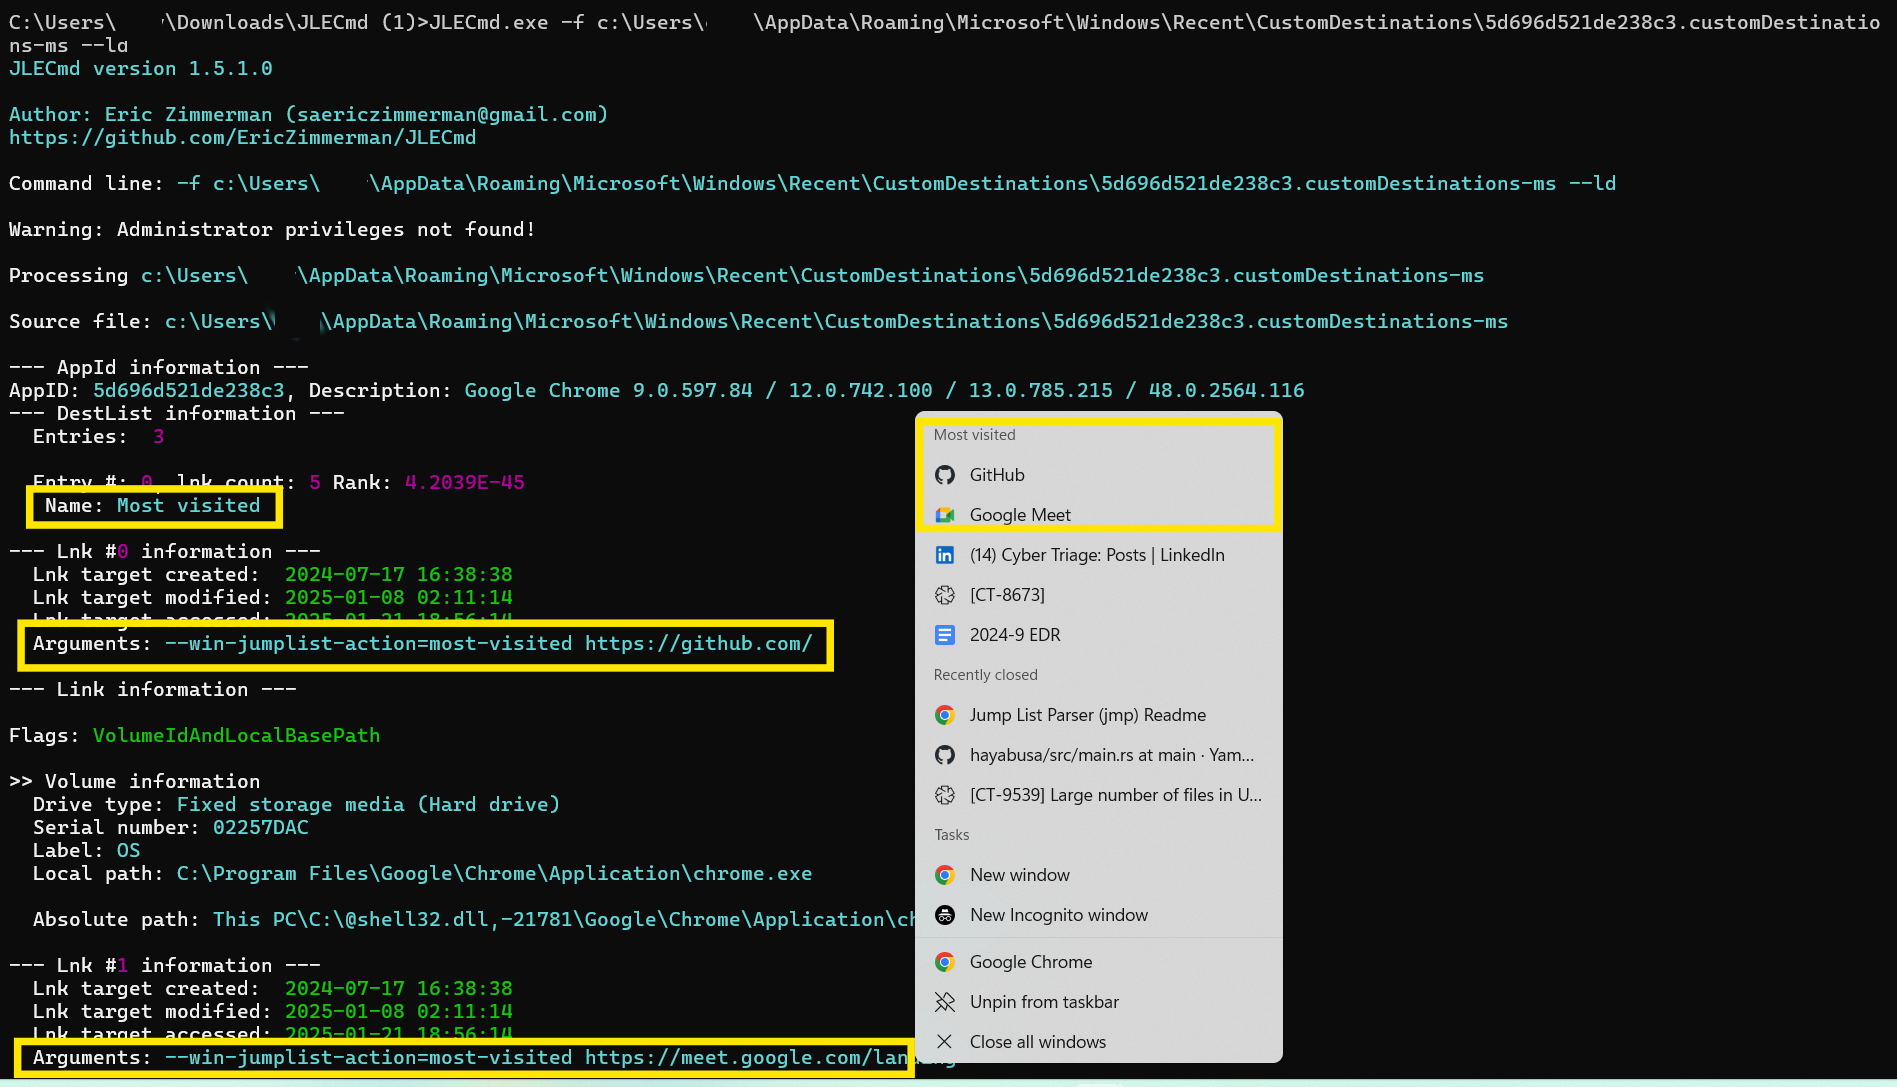Click the Chrome icon beside Jump List Parser Readme
Viewport: 1897px width, 1087px height.
coord(945,715)
